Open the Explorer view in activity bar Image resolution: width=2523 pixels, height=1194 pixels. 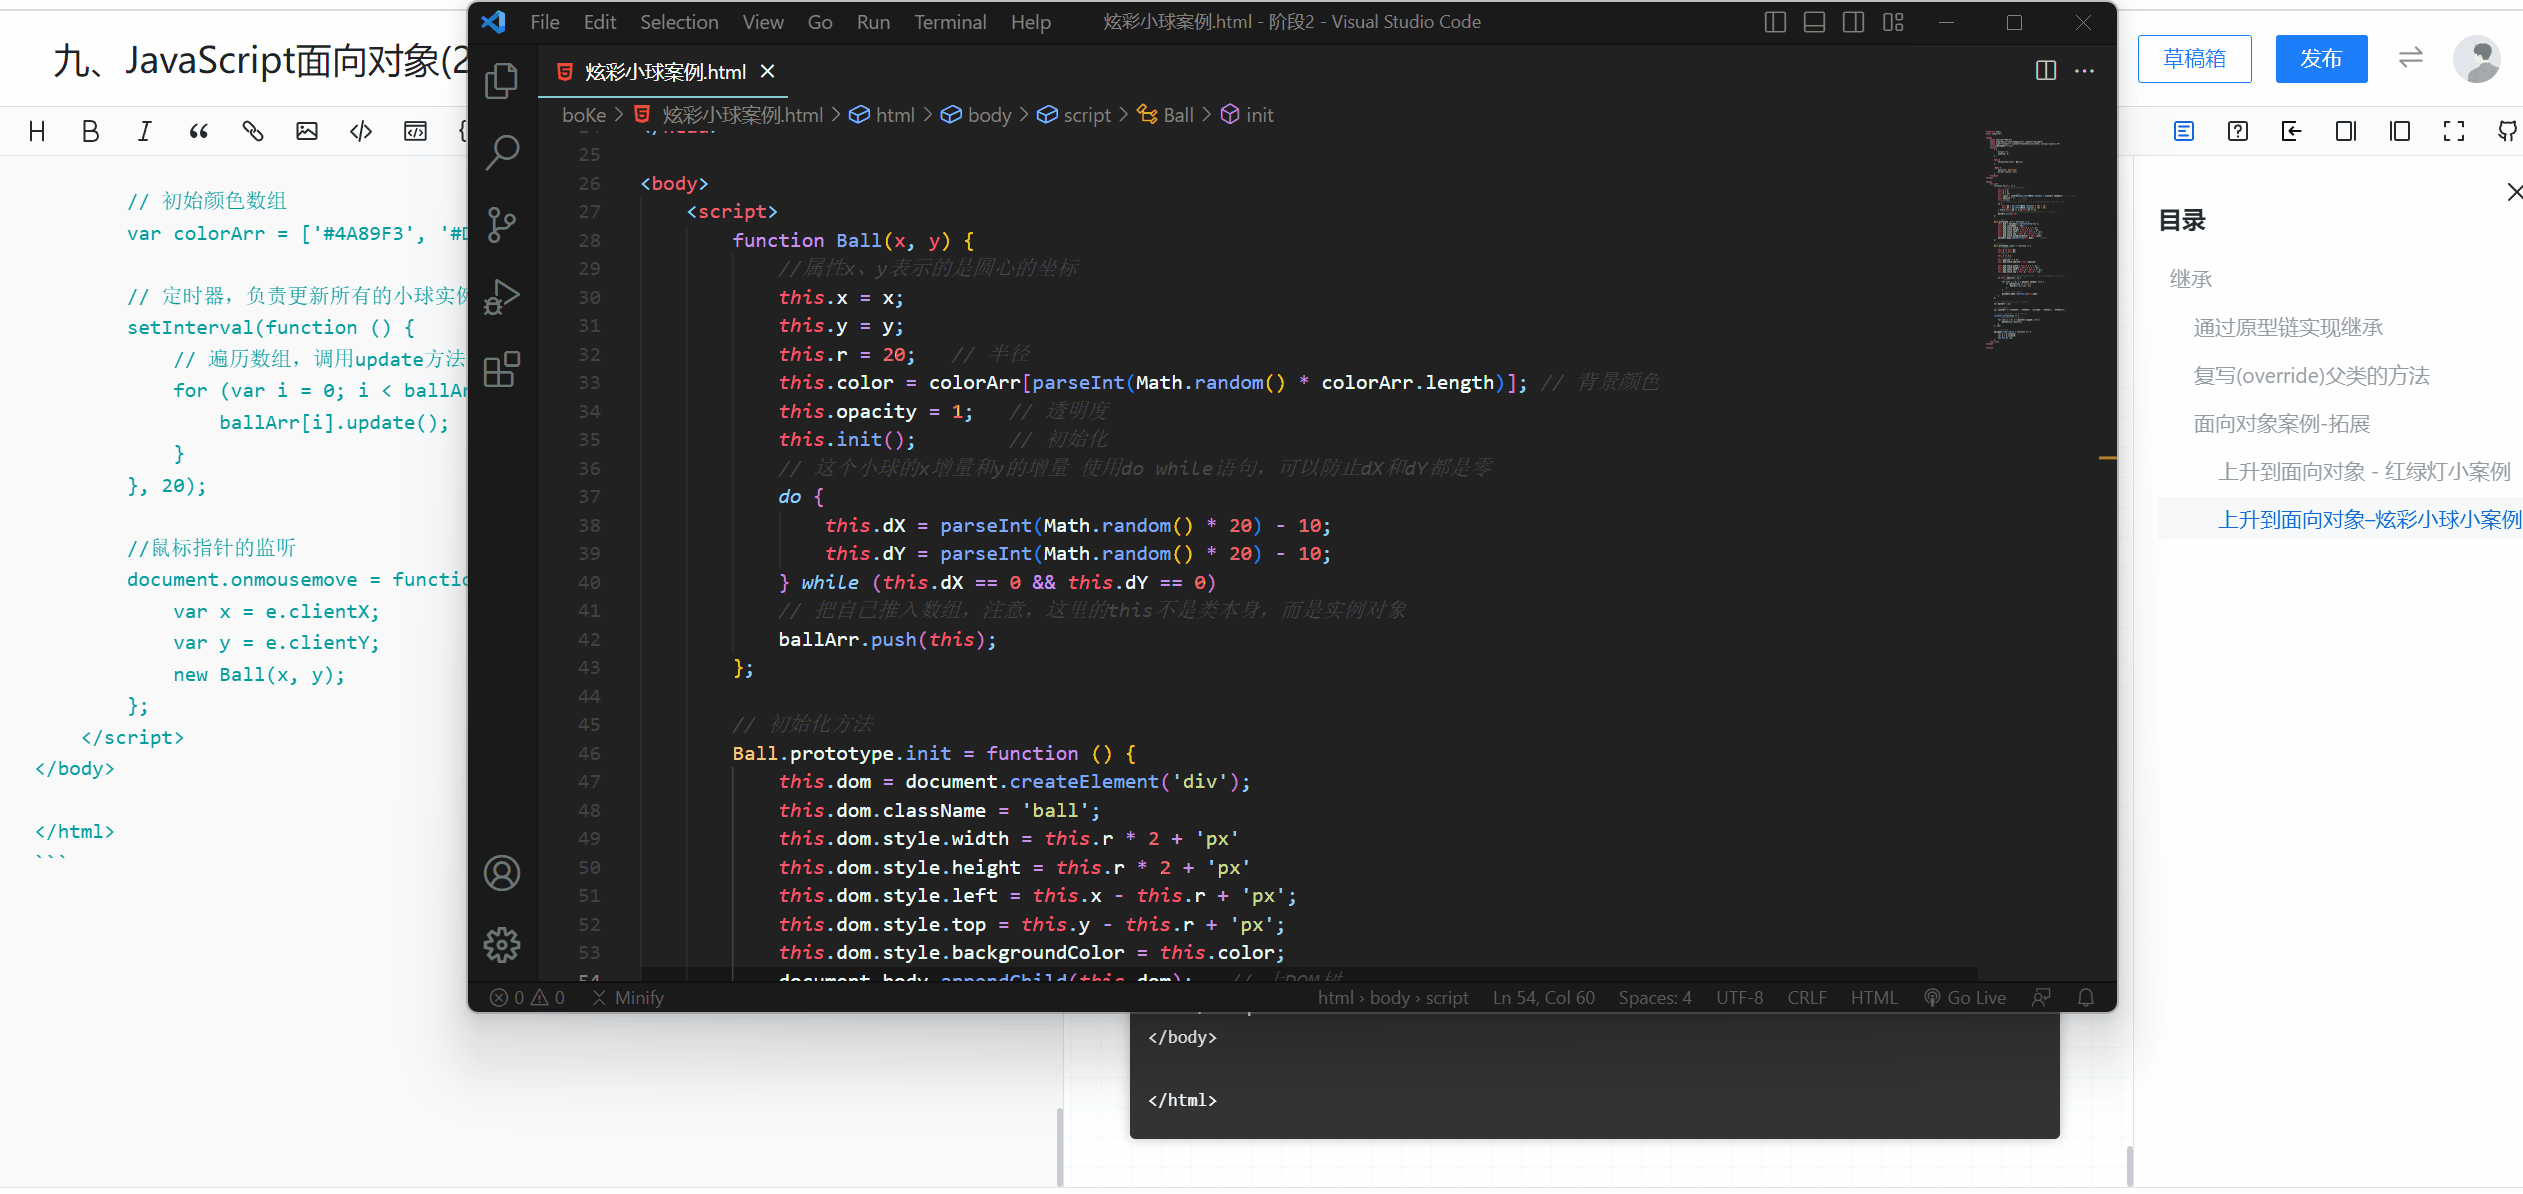tap(502, 81)
